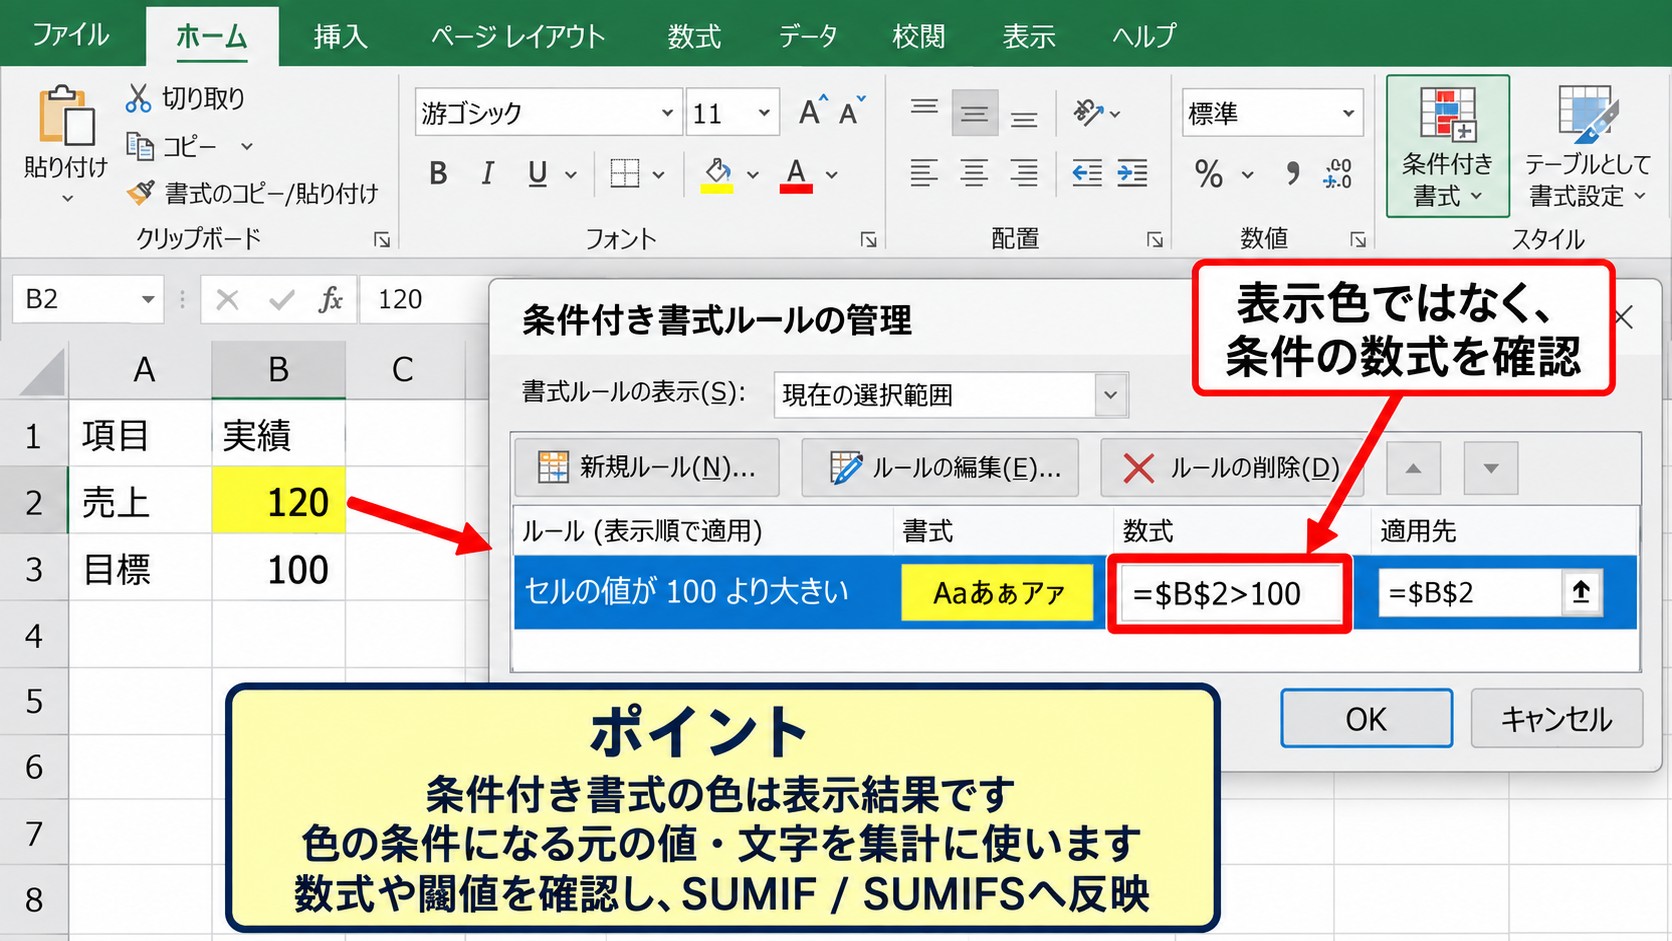This screenshot has height=941, width=1672.
Task: Toggle Bold formatting
Action: click(x=438, y=174)
